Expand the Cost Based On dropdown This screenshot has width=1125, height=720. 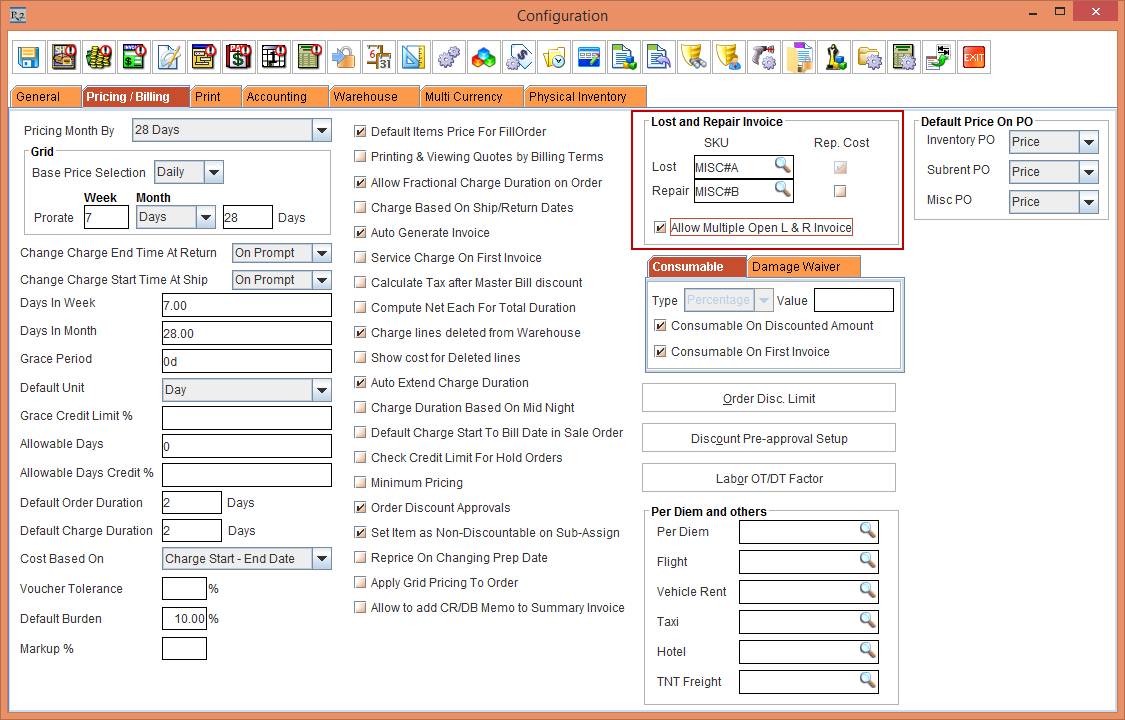coord(321,559)
